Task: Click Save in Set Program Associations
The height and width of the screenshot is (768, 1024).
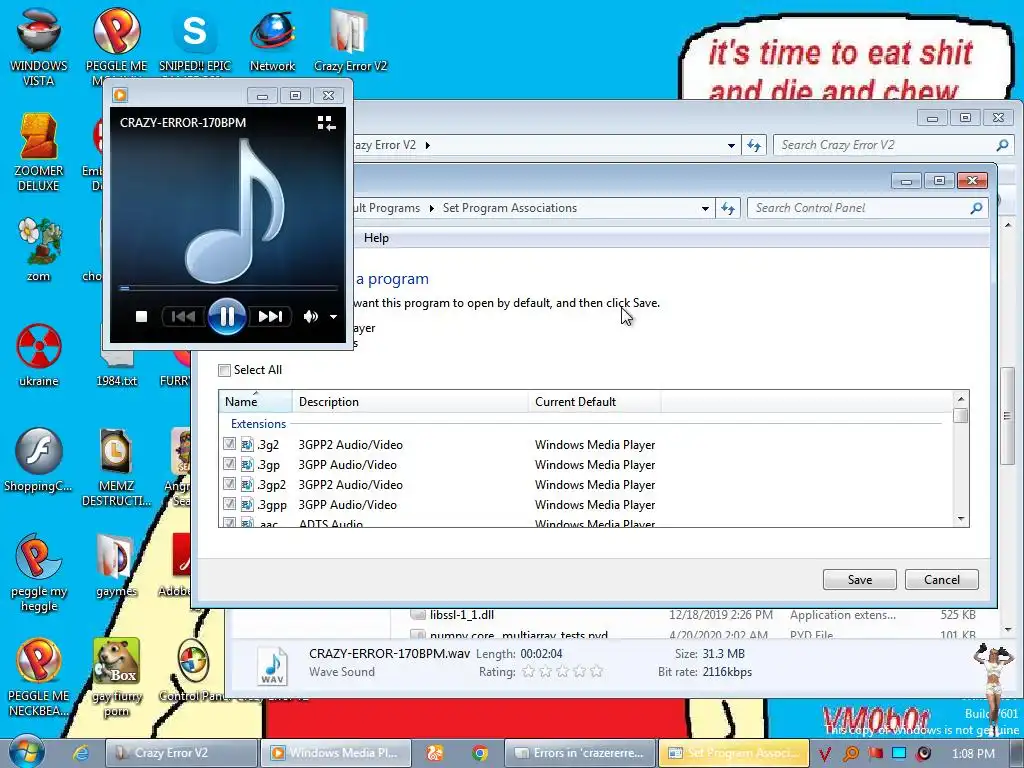Action: 859,579
